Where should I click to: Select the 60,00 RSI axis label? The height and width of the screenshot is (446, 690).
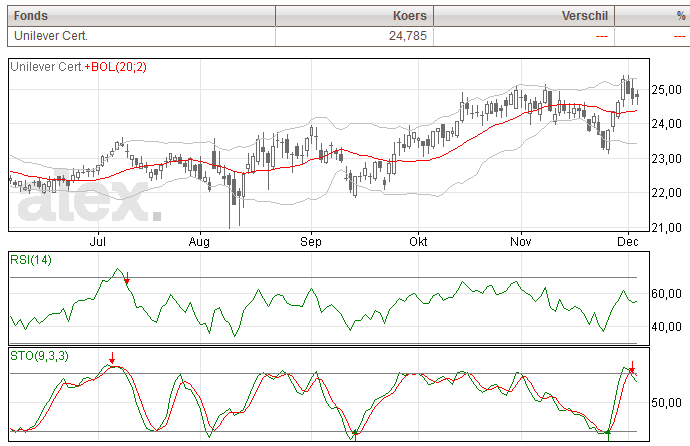point(666,293)
